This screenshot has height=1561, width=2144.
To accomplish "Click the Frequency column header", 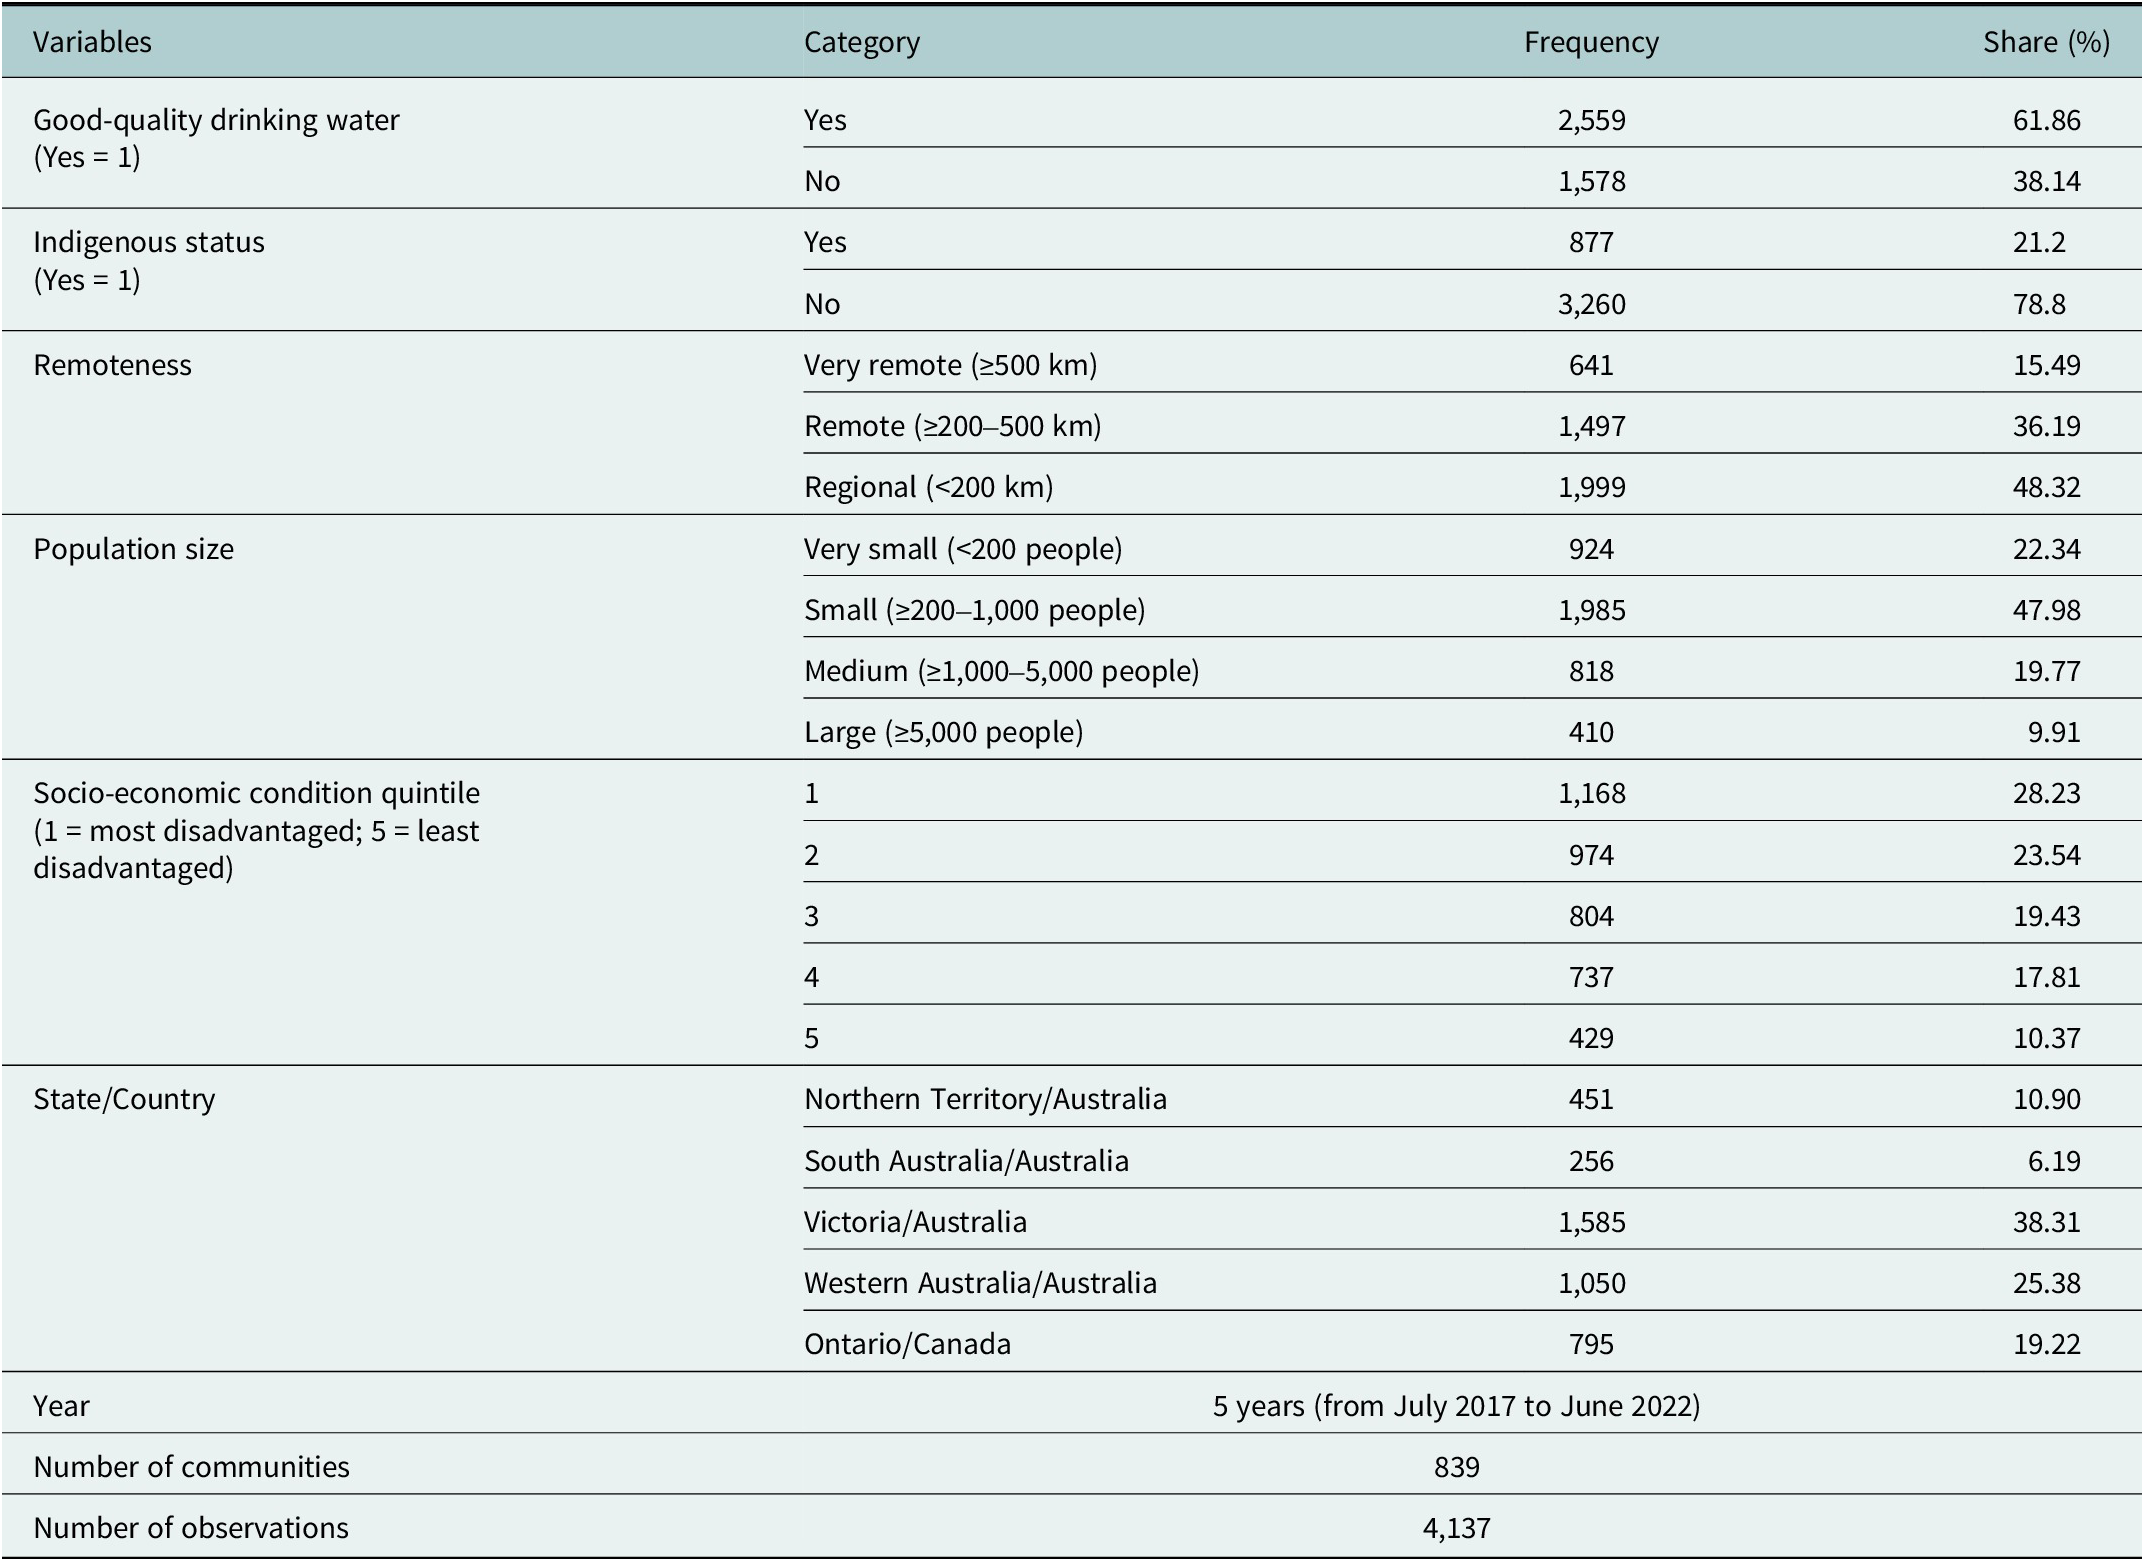I will (1591, 42).
